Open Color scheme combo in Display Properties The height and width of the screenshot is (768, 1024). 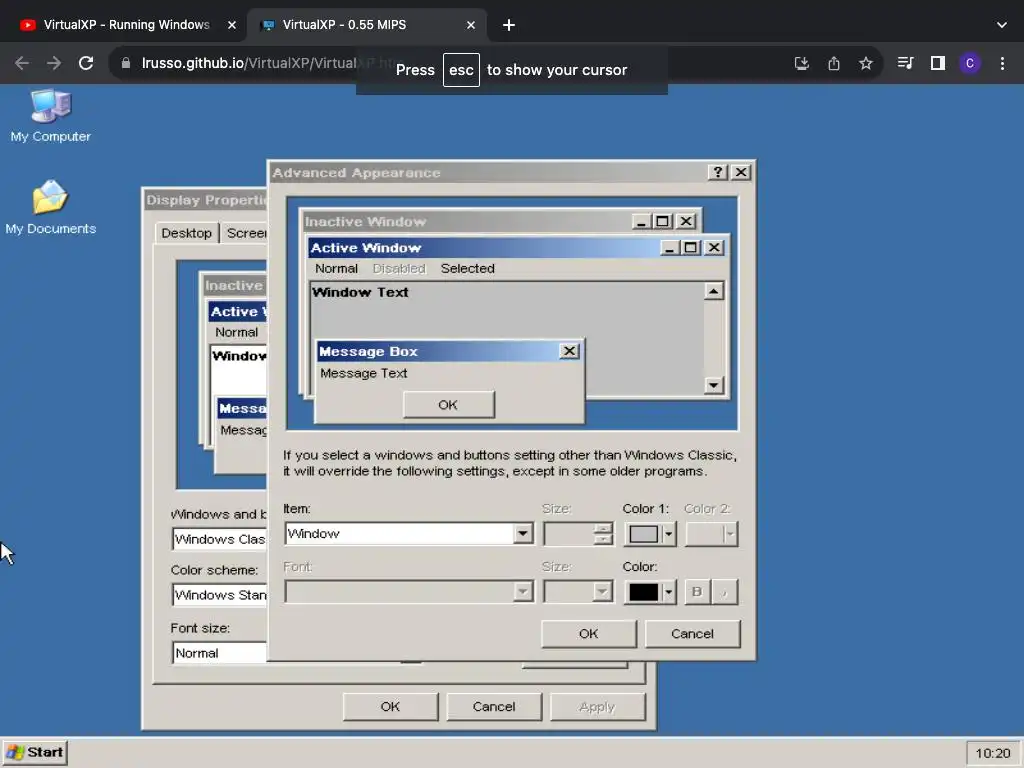click(x=219, y=595)
